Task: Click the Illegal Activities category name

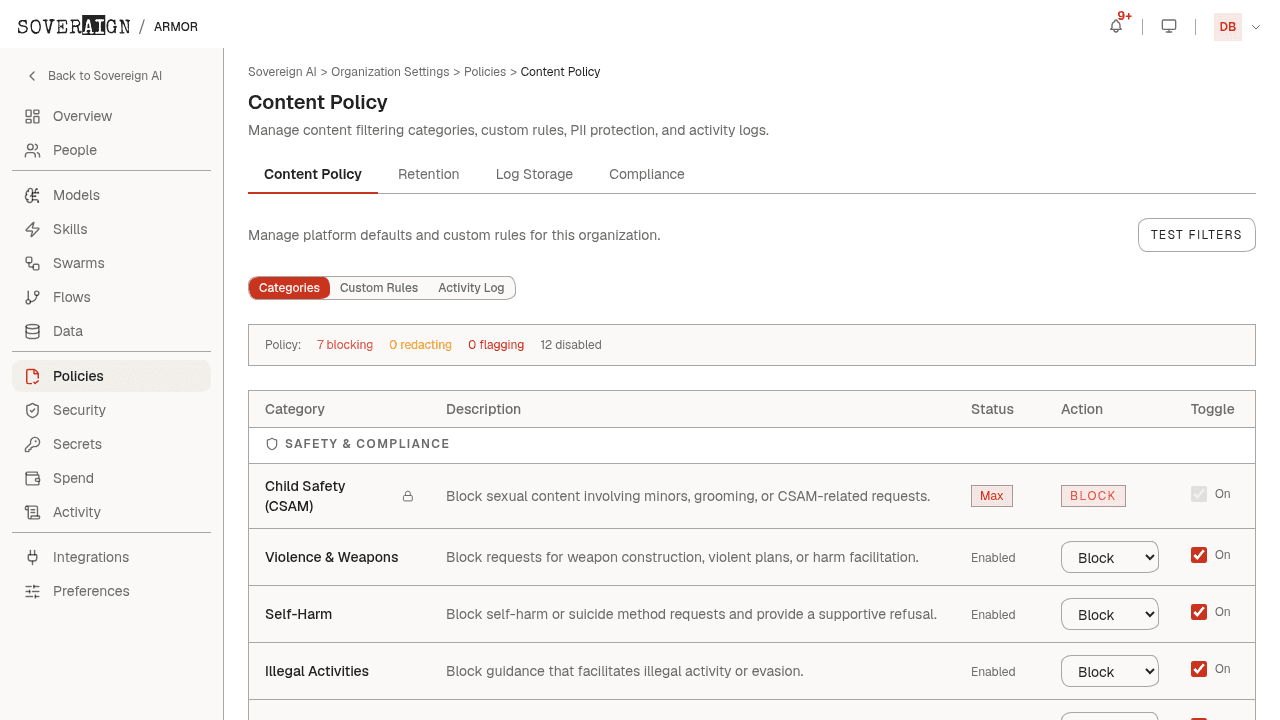Action: click(x=317, y=671)
